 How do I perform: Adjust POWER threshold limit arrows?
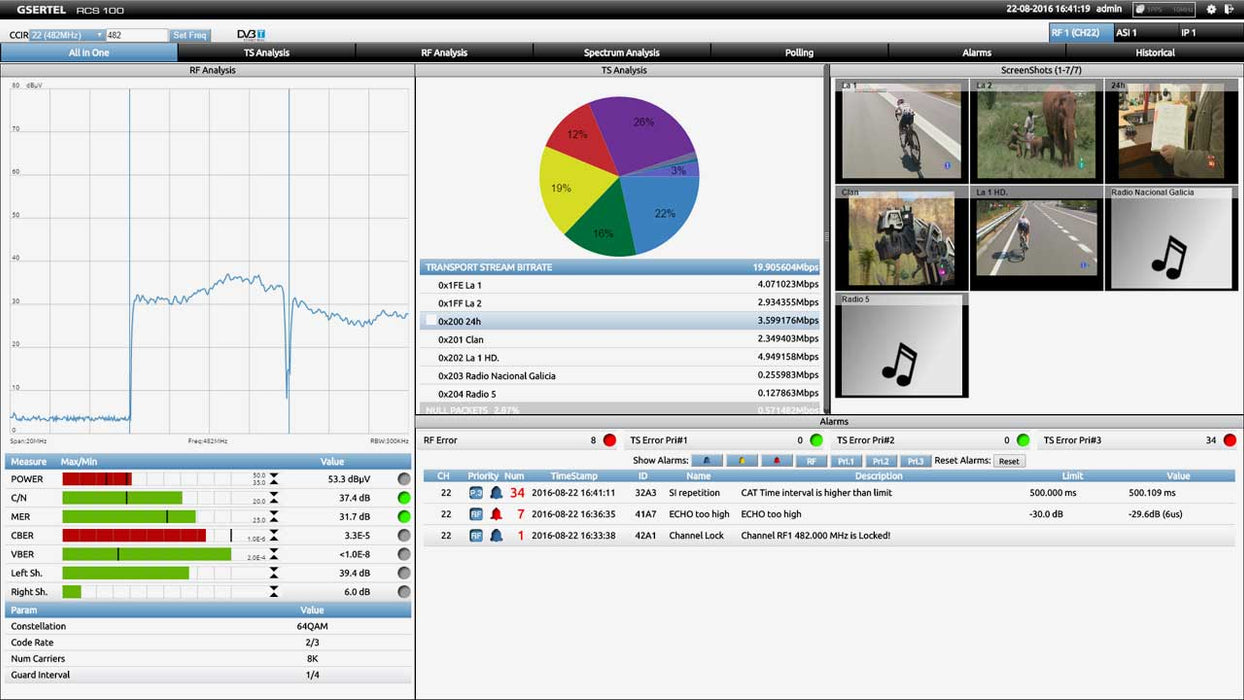tap(274, 479)
